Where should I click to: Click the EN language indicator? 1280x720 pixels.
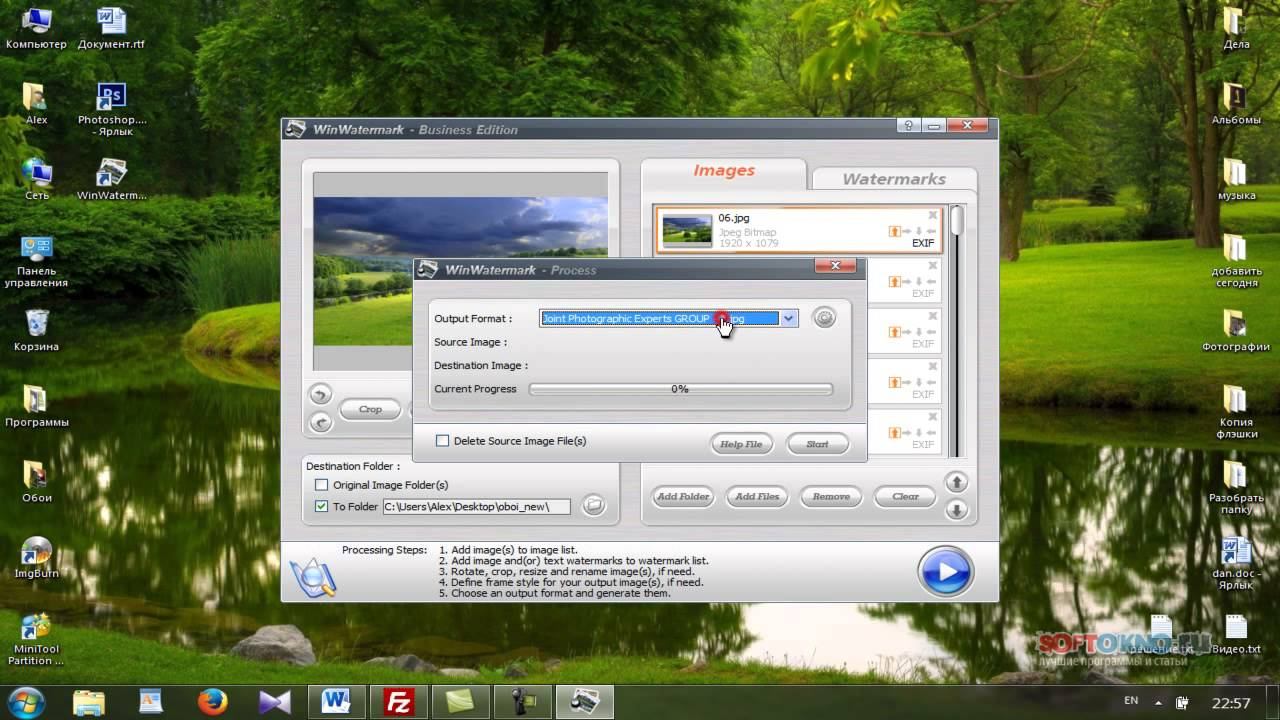(x=1131, y=701)
